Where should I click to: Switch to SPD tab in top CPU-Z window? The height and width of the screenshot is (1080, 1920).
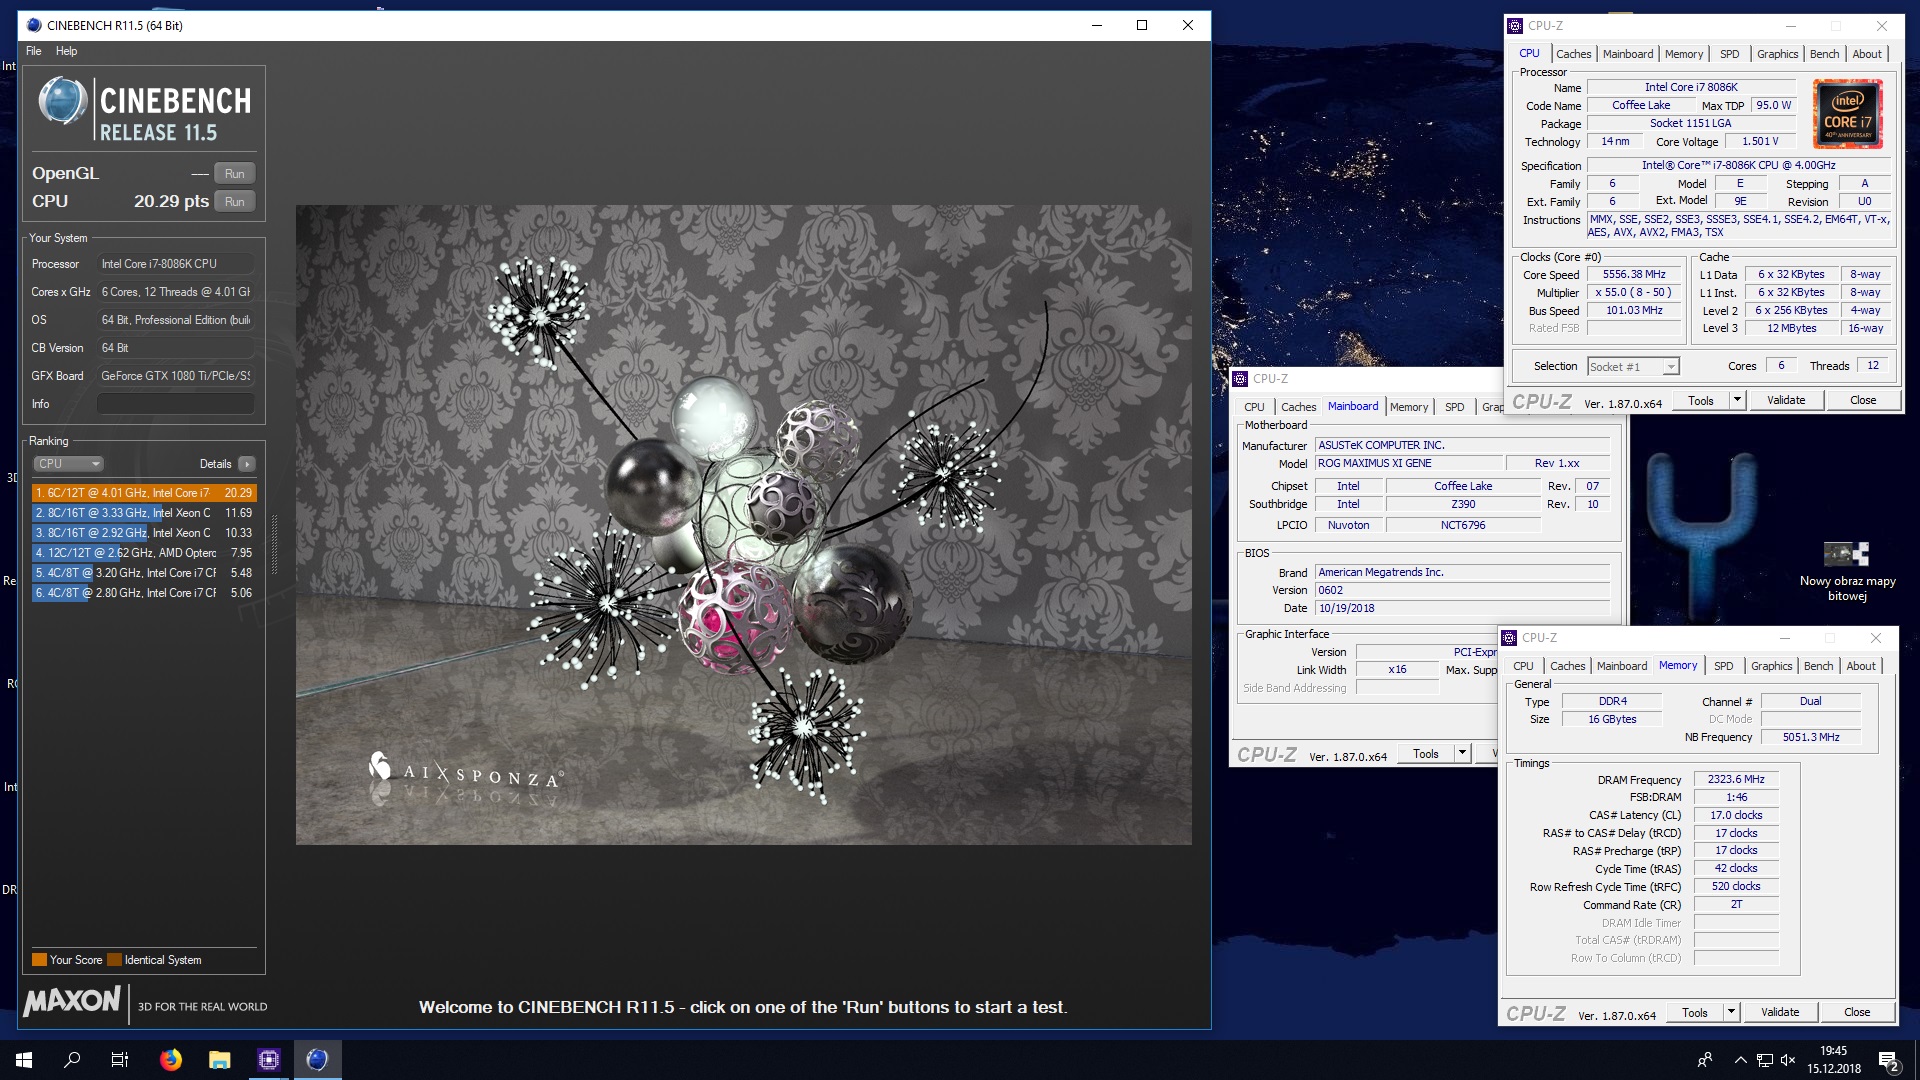(x=1729, y=54)
